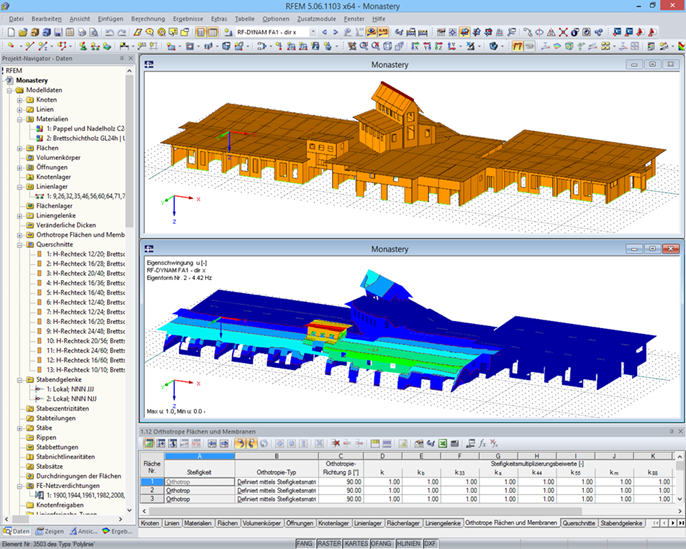The width and height of the screenshot is (686, 549).
Task: Click the New file icon
Action: (x=11, y=32)
